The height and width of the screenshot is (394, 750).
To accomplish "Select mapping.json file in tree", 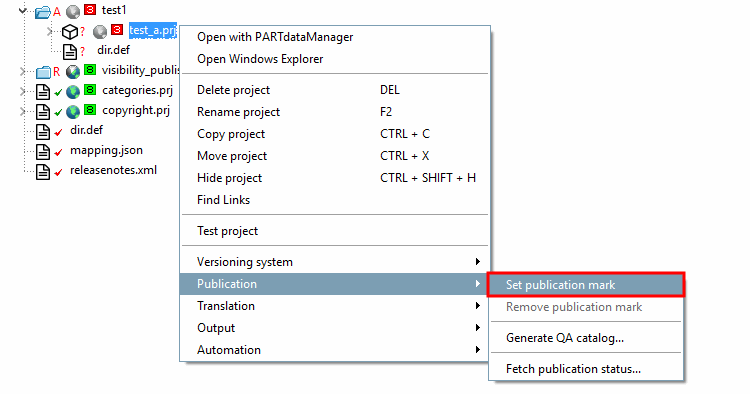I will [106, 151].
